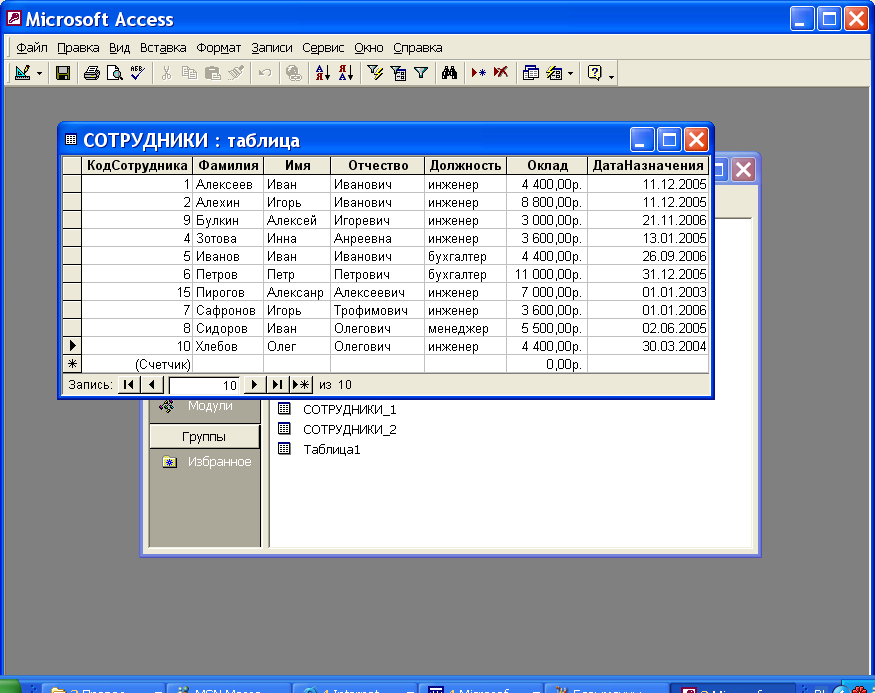Click the Sort Ascending icon
Image resolution: width=875 pixels, height=693 pixels.
323,73
